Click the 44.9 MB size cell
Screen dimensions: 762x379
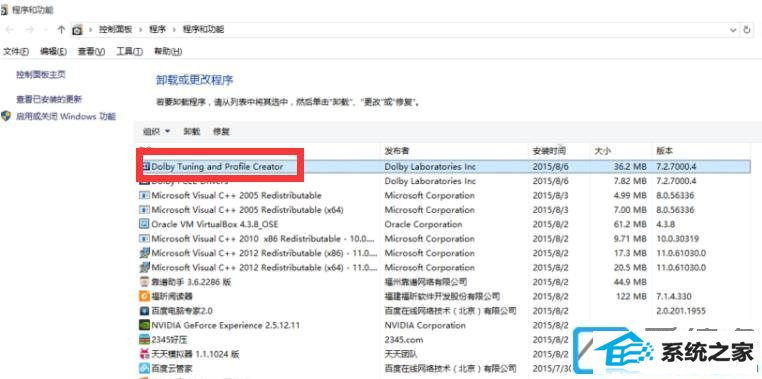[x=630, y=282]
